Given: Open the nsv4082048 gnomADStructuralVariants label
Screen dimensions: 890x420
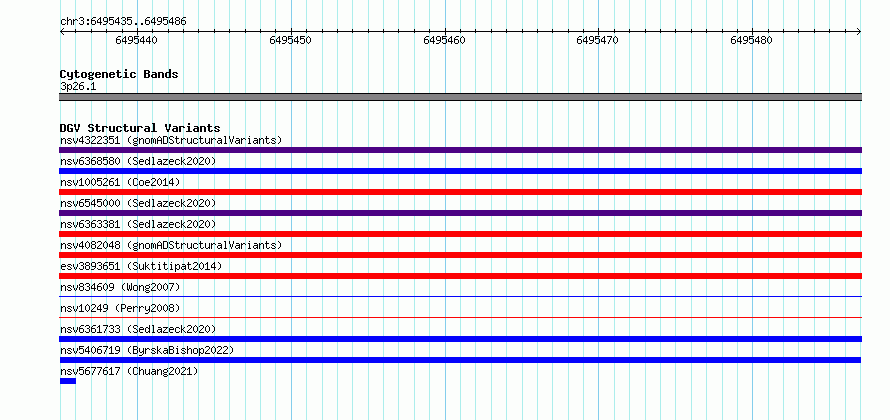Looking at the screenshot, I should (171, 245).
